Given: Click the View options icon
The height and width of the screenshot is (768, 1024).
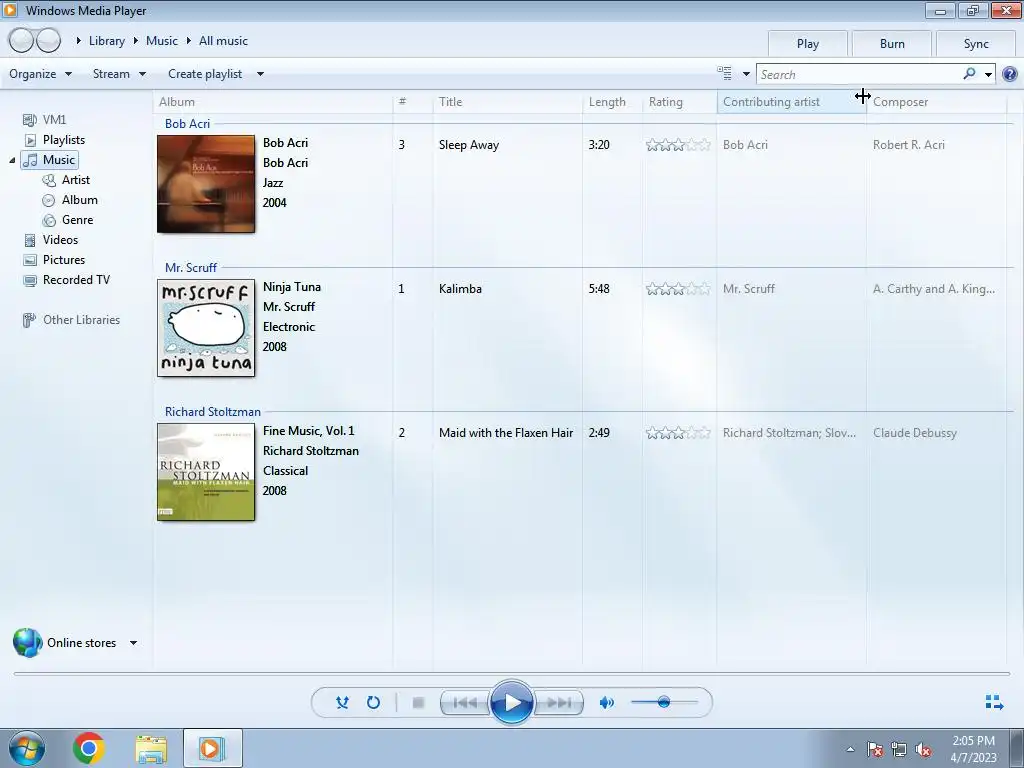Looking at the screenshot, I should 724,73.
